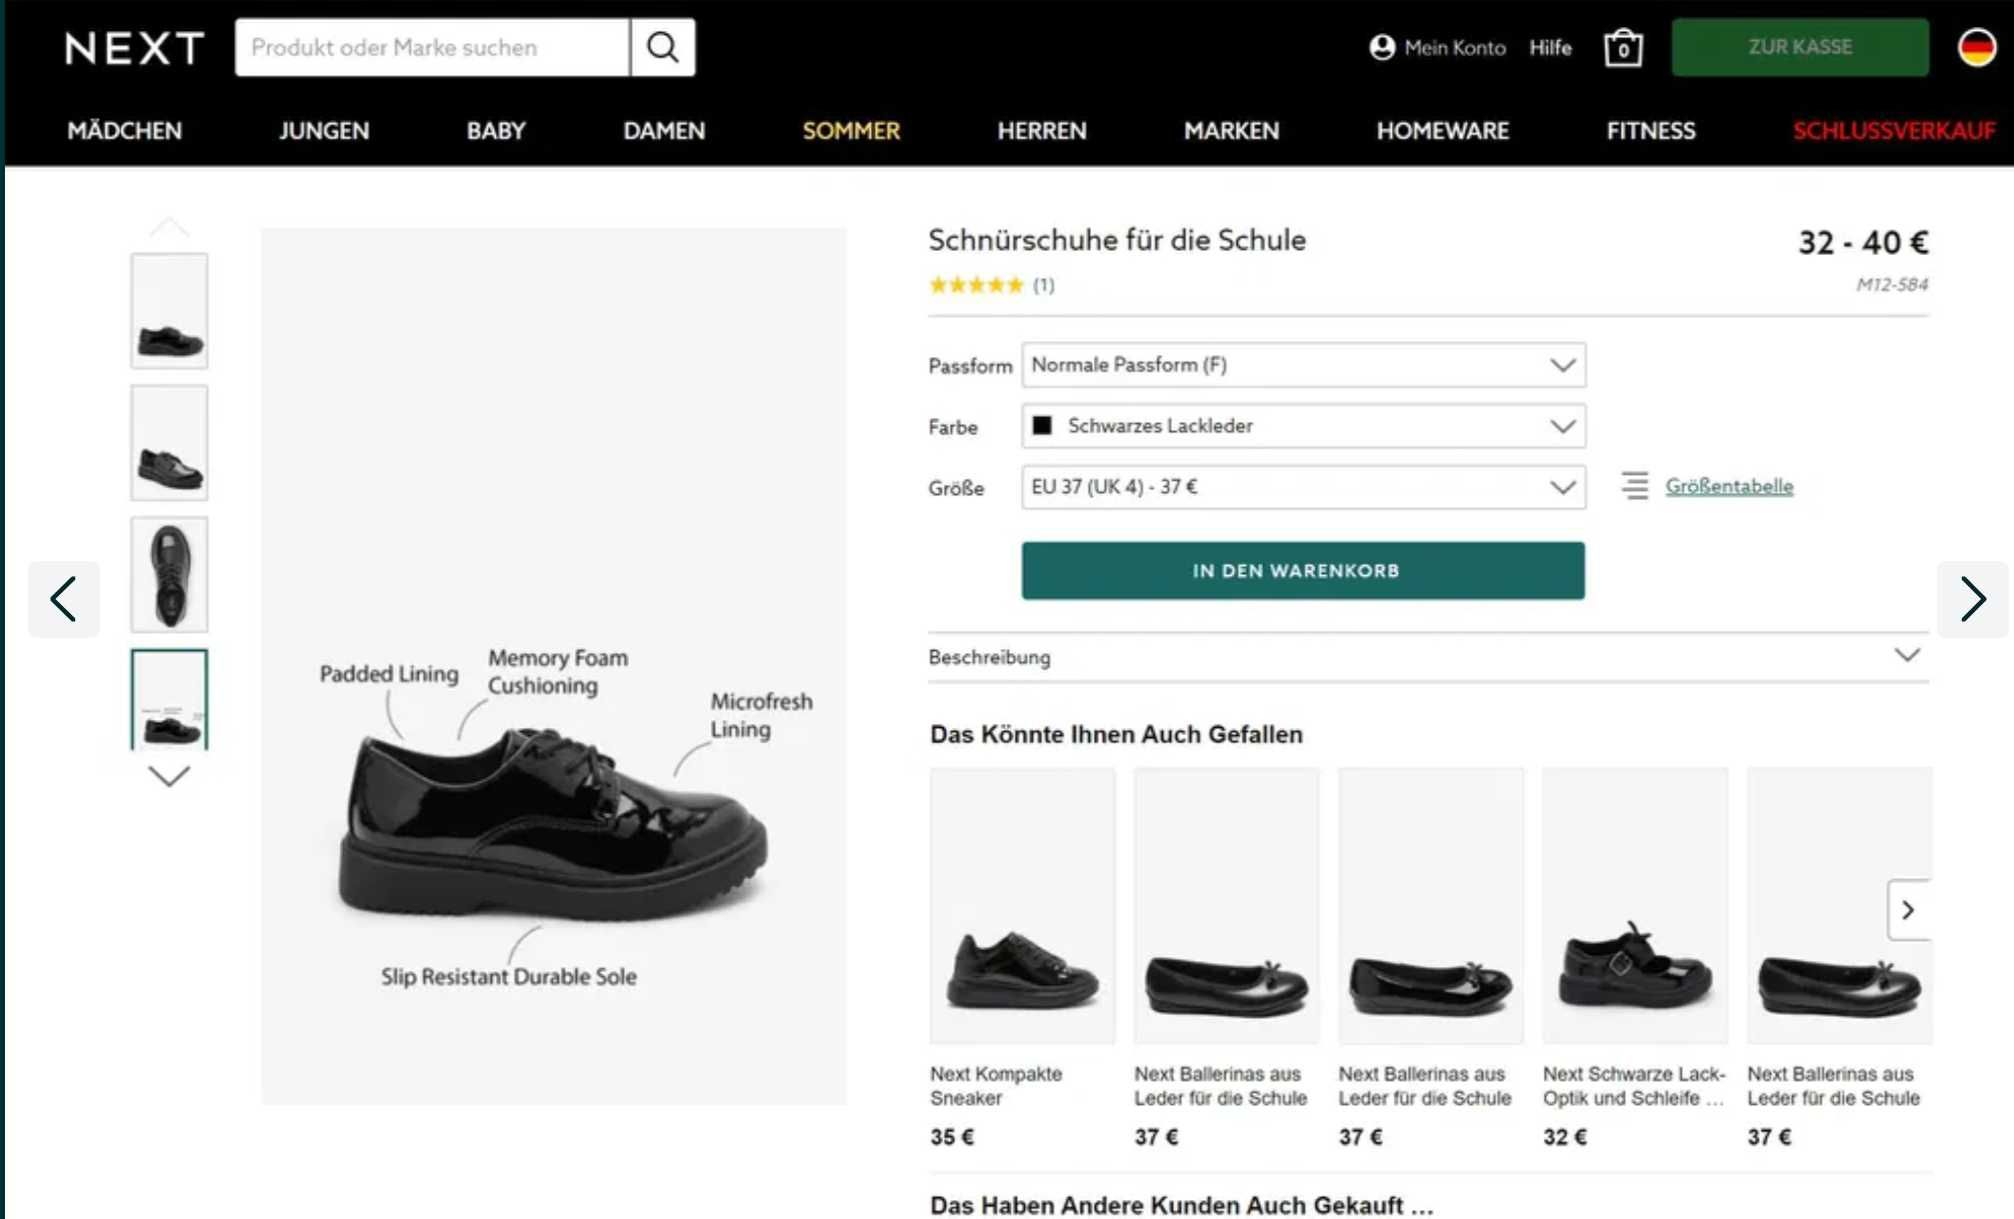Viewport: 2014px width, 1219px height.
Task: Click the German flag country selector
Action: coord(1976,47)
